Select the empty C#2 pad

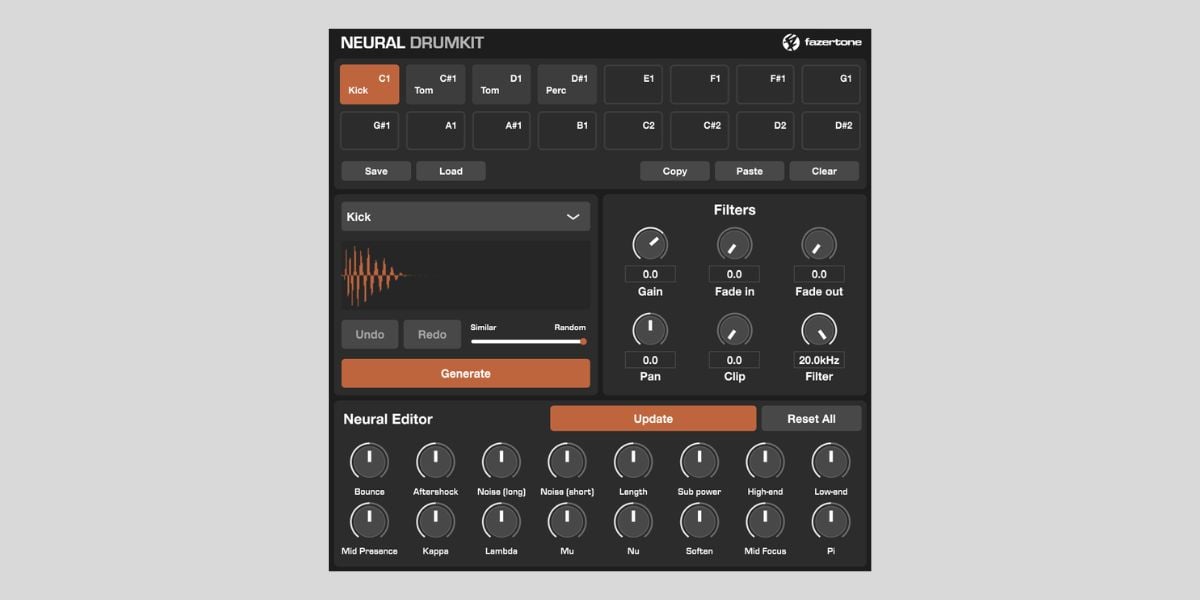click(699, 131)
